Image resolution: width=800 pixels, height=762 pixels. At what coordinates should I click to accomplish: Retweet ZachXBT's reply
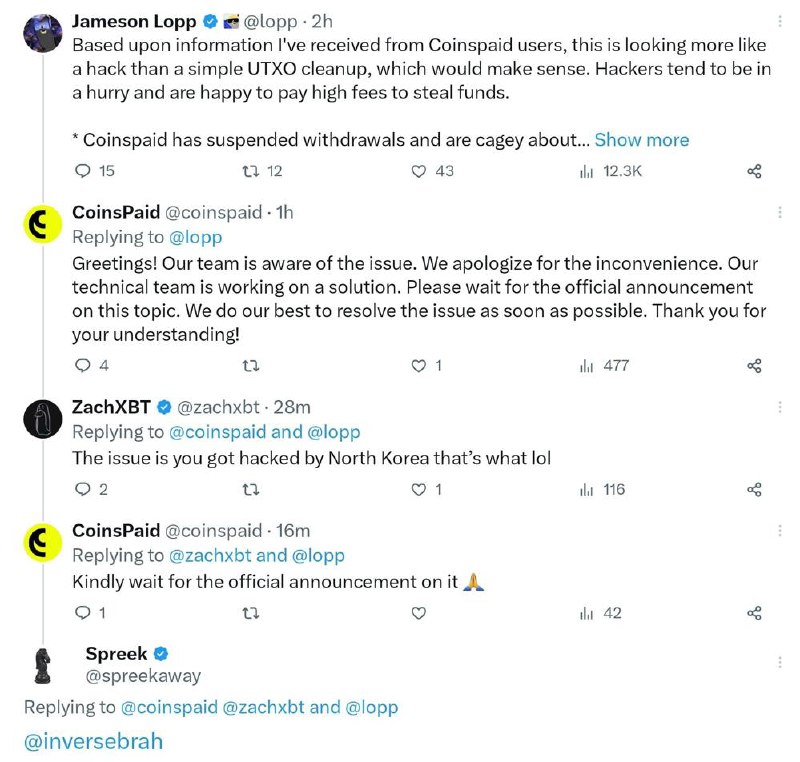pos(250,490)
